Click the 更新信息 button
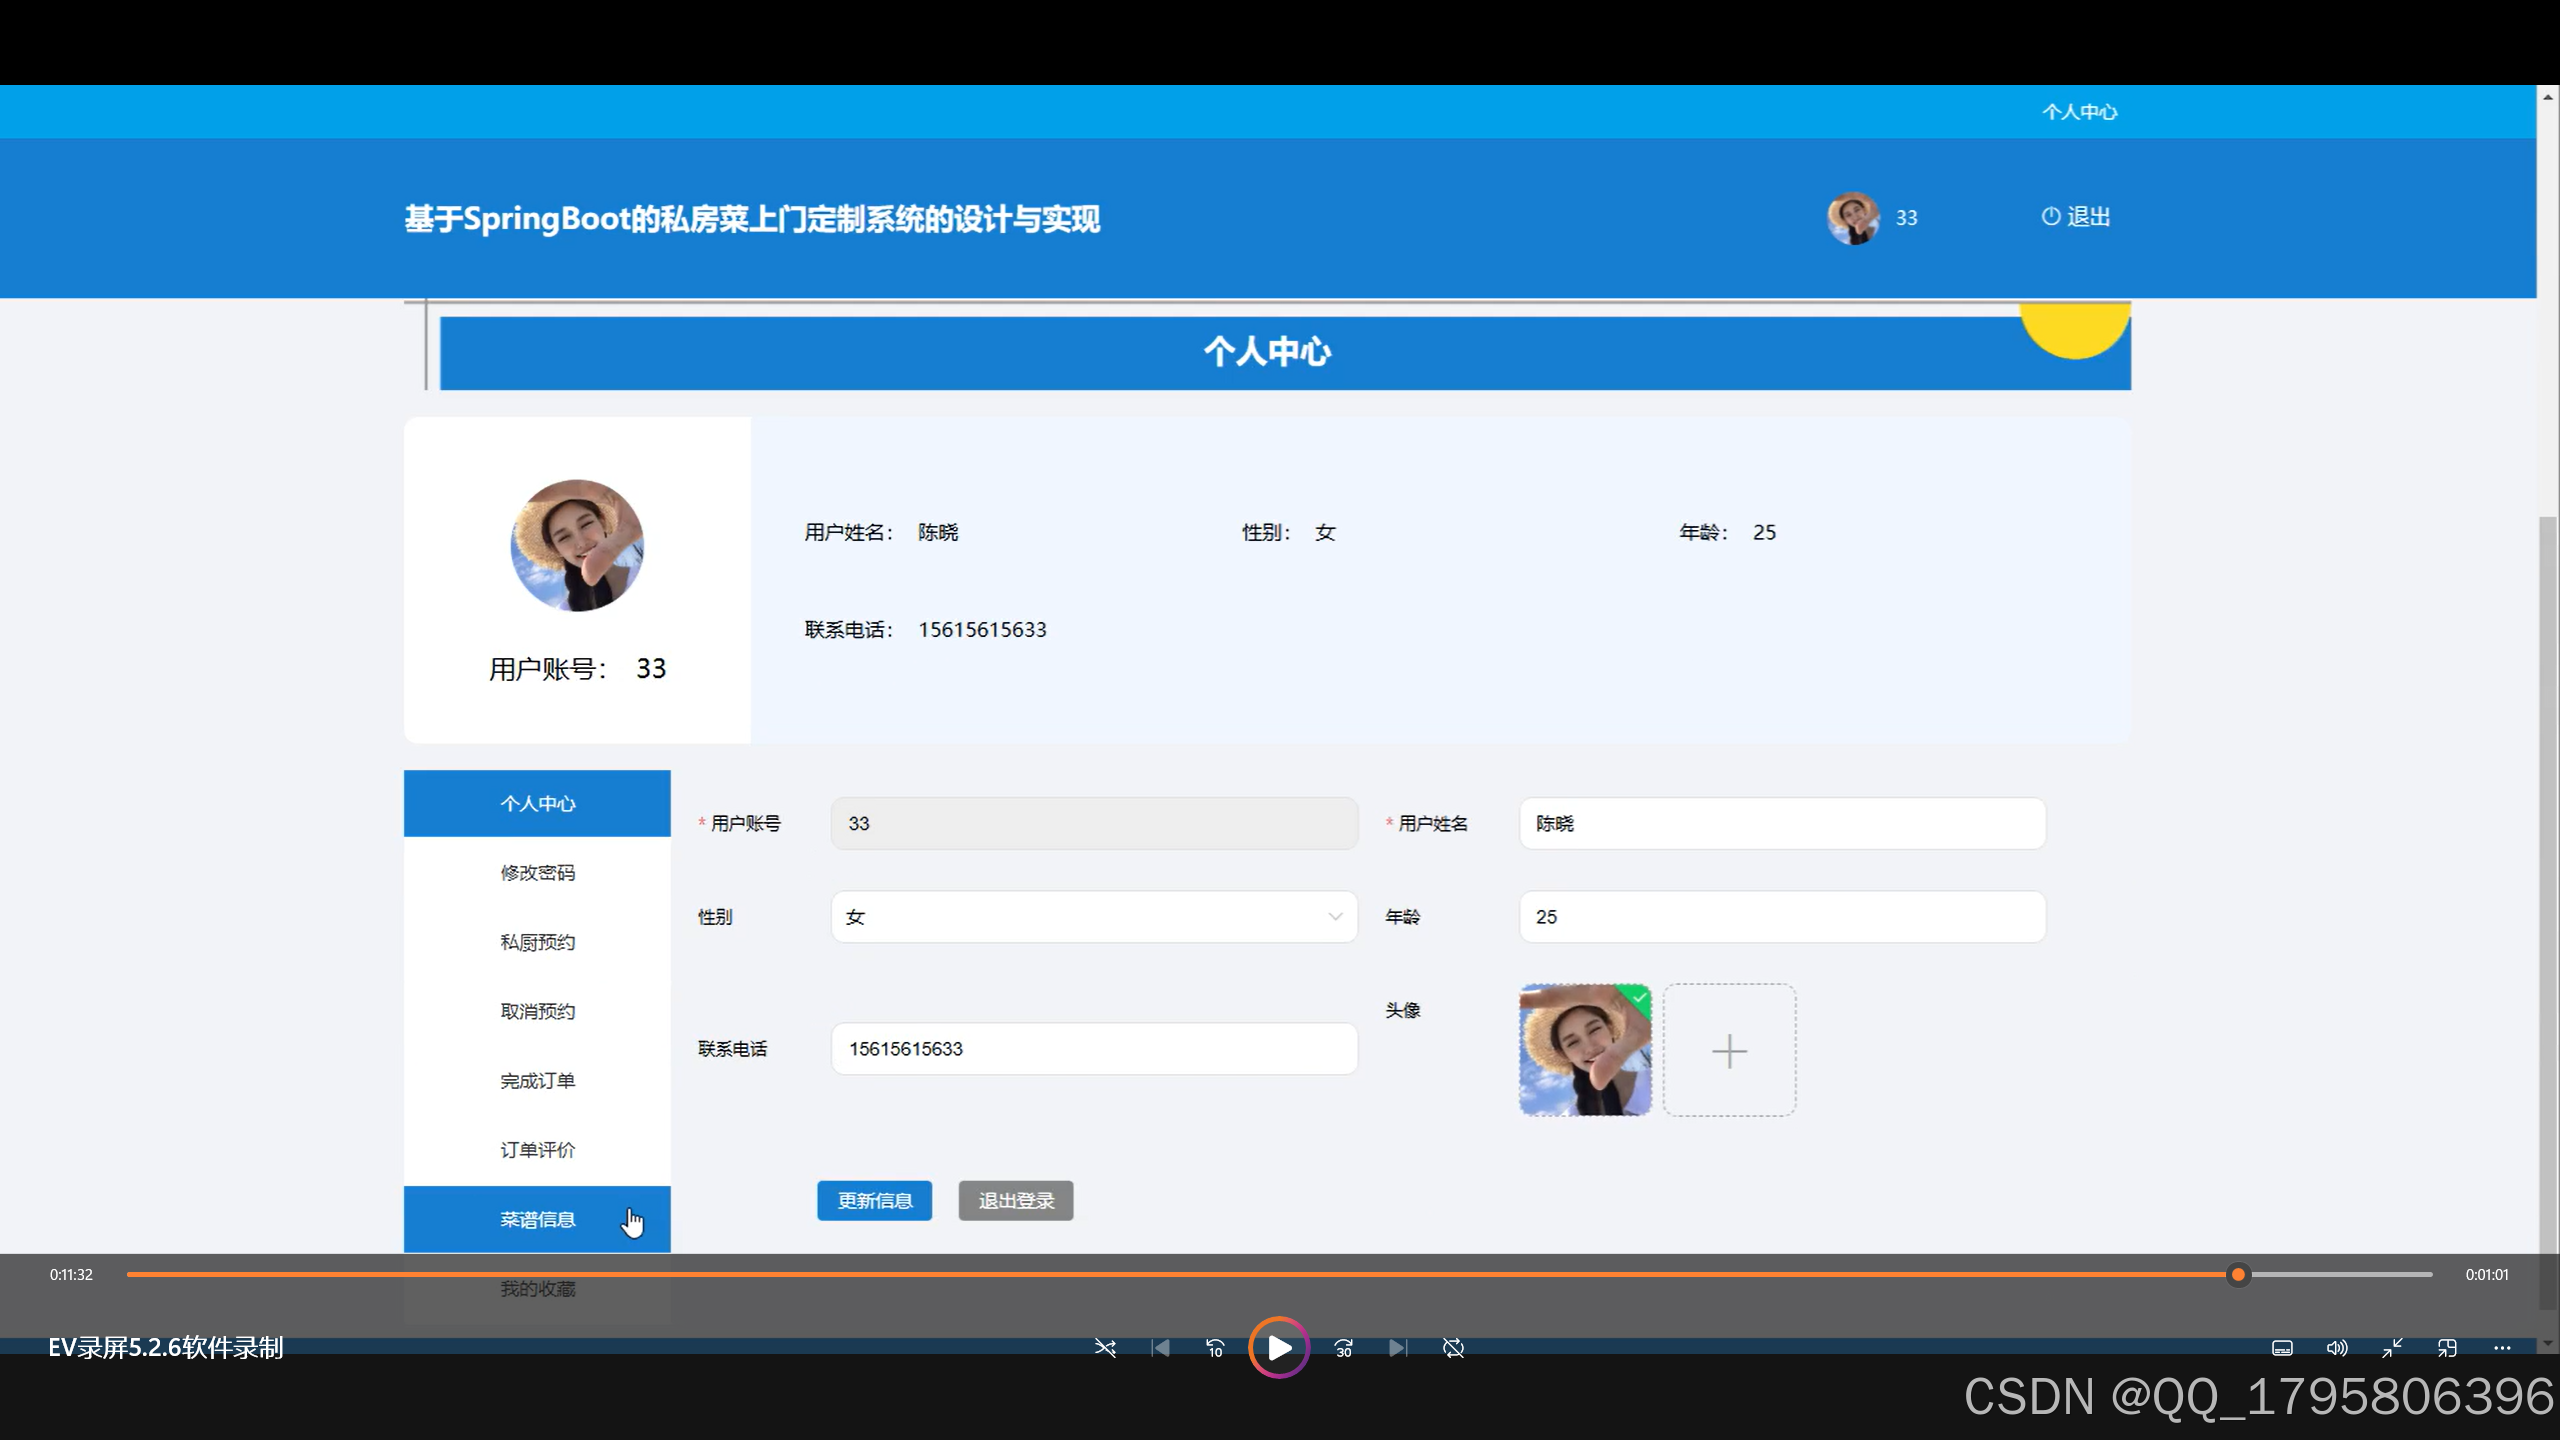This screenshot has height=1440, width=2560. click(x=874, y=1201)
